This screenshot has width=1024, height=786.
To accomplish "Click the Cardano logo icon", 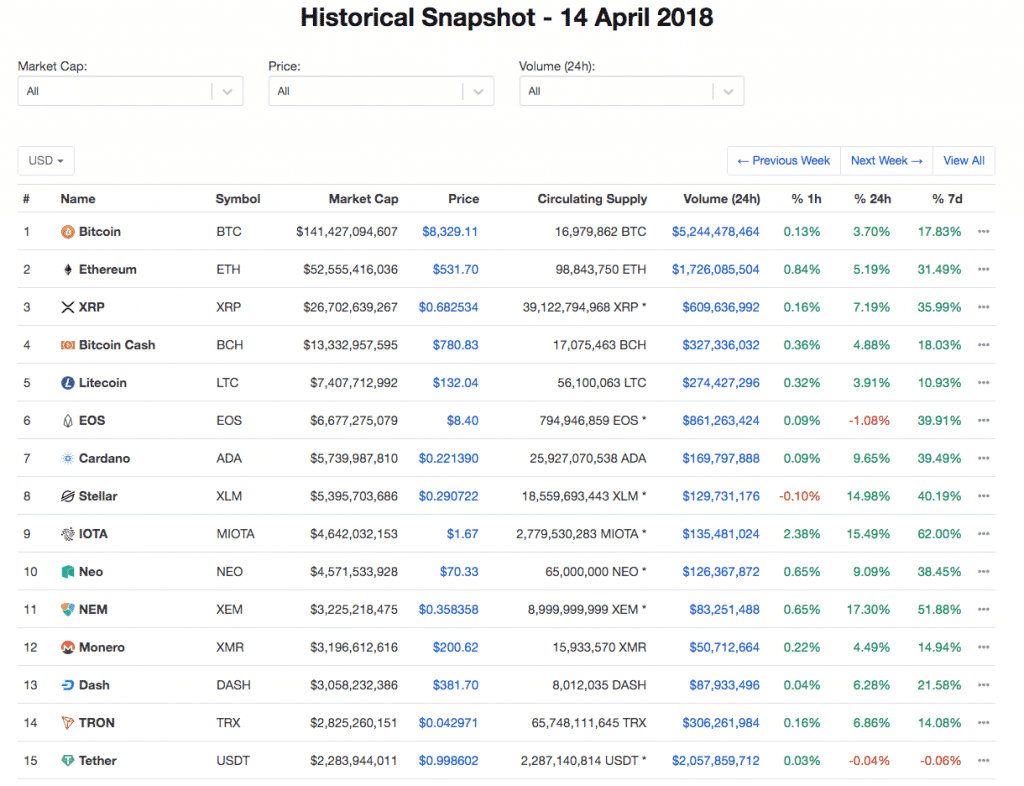I will pos(68,459).
